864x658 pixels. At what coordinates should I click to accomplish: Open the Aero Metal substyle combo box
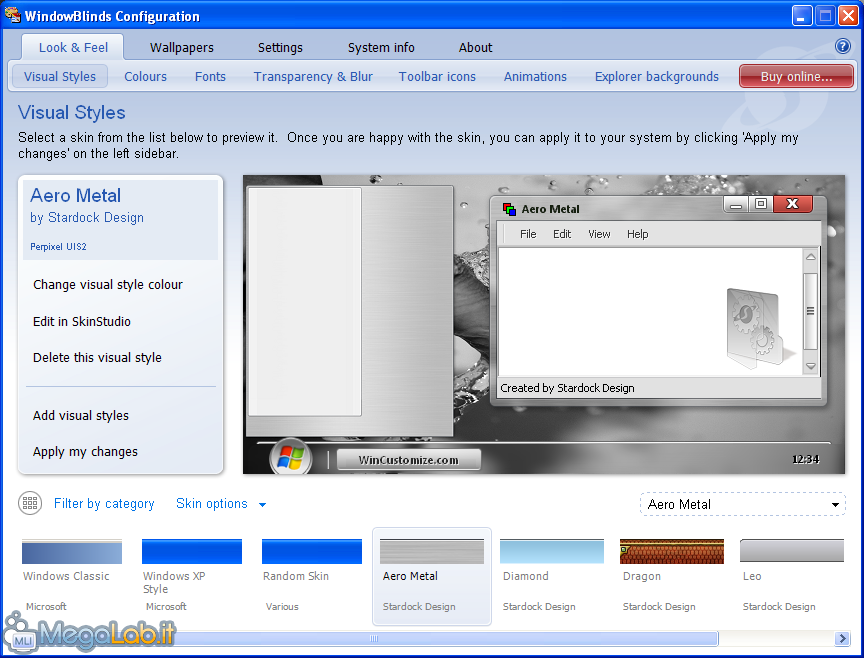[742, 504]
